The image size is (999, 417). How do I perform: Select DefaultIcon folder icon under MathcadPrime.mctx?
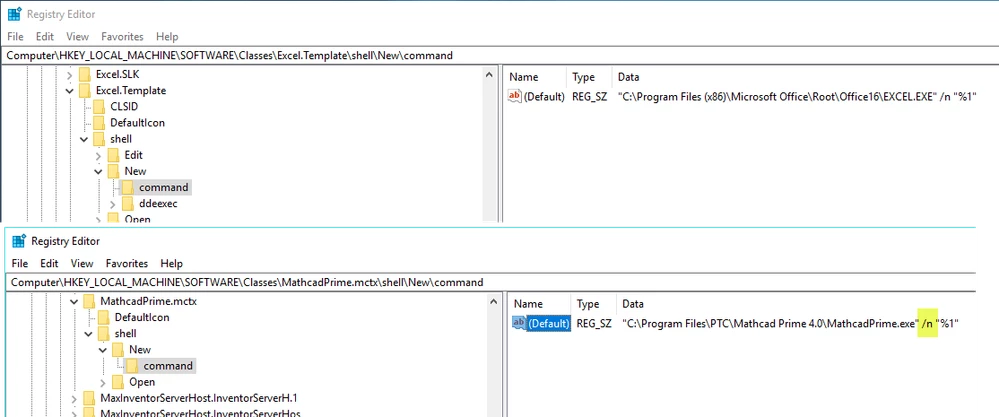click(103, 317)
